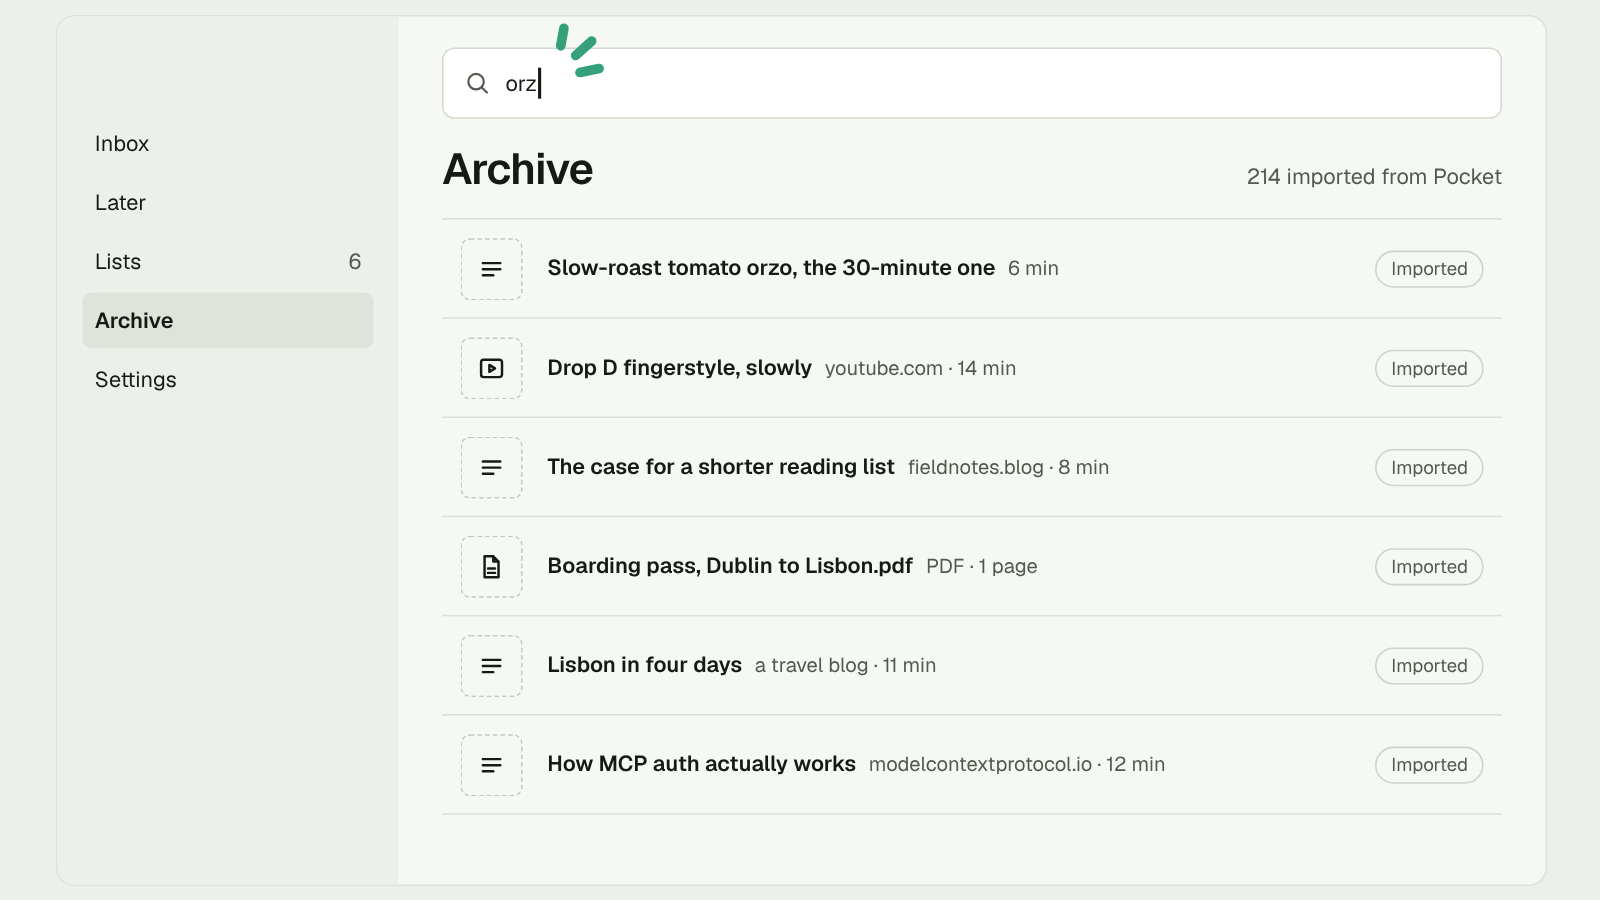Click the search magnifier icon
1600x900 pixels.
coord(478,83)
